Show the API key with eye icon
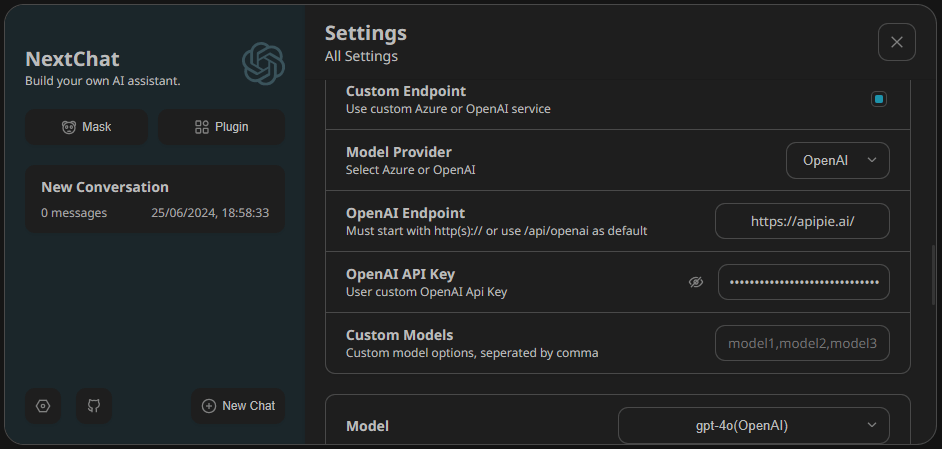The height and width of the screenshot is (449, 942). (696, 282)
